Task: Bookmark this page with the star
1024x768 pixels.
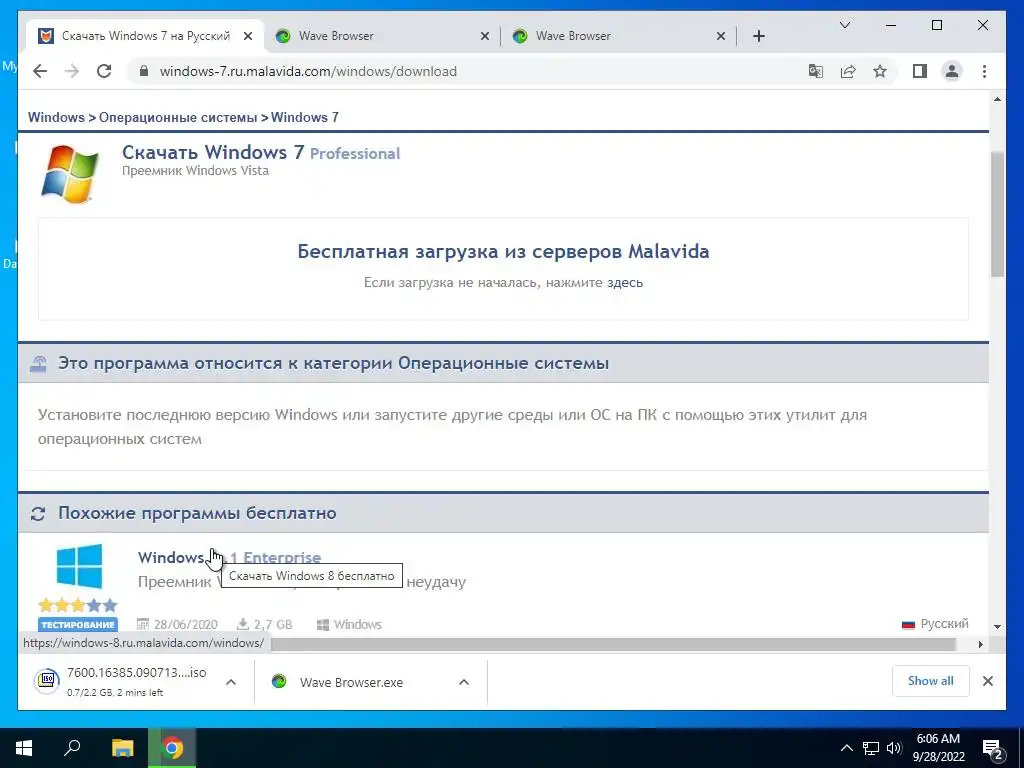Action: 880,71
